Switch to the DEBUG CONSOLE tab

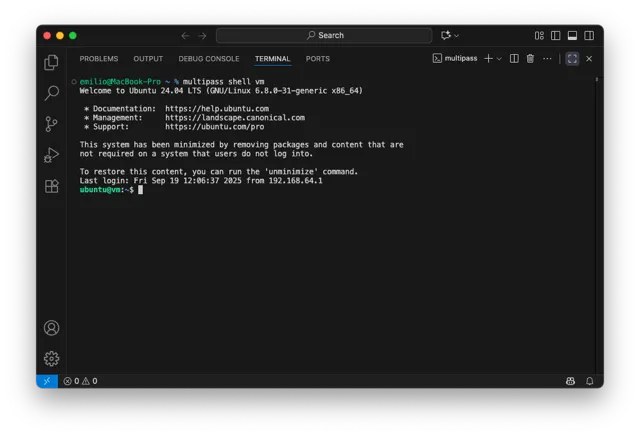click(209, 59)
